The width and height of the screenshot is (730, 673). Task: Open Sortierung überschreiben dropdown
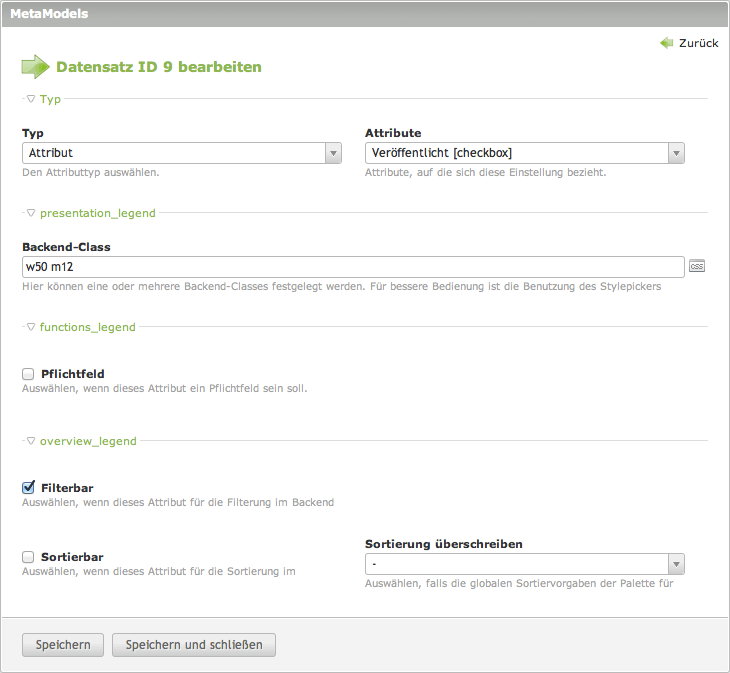pyautogui.click(x=525, y=564)
